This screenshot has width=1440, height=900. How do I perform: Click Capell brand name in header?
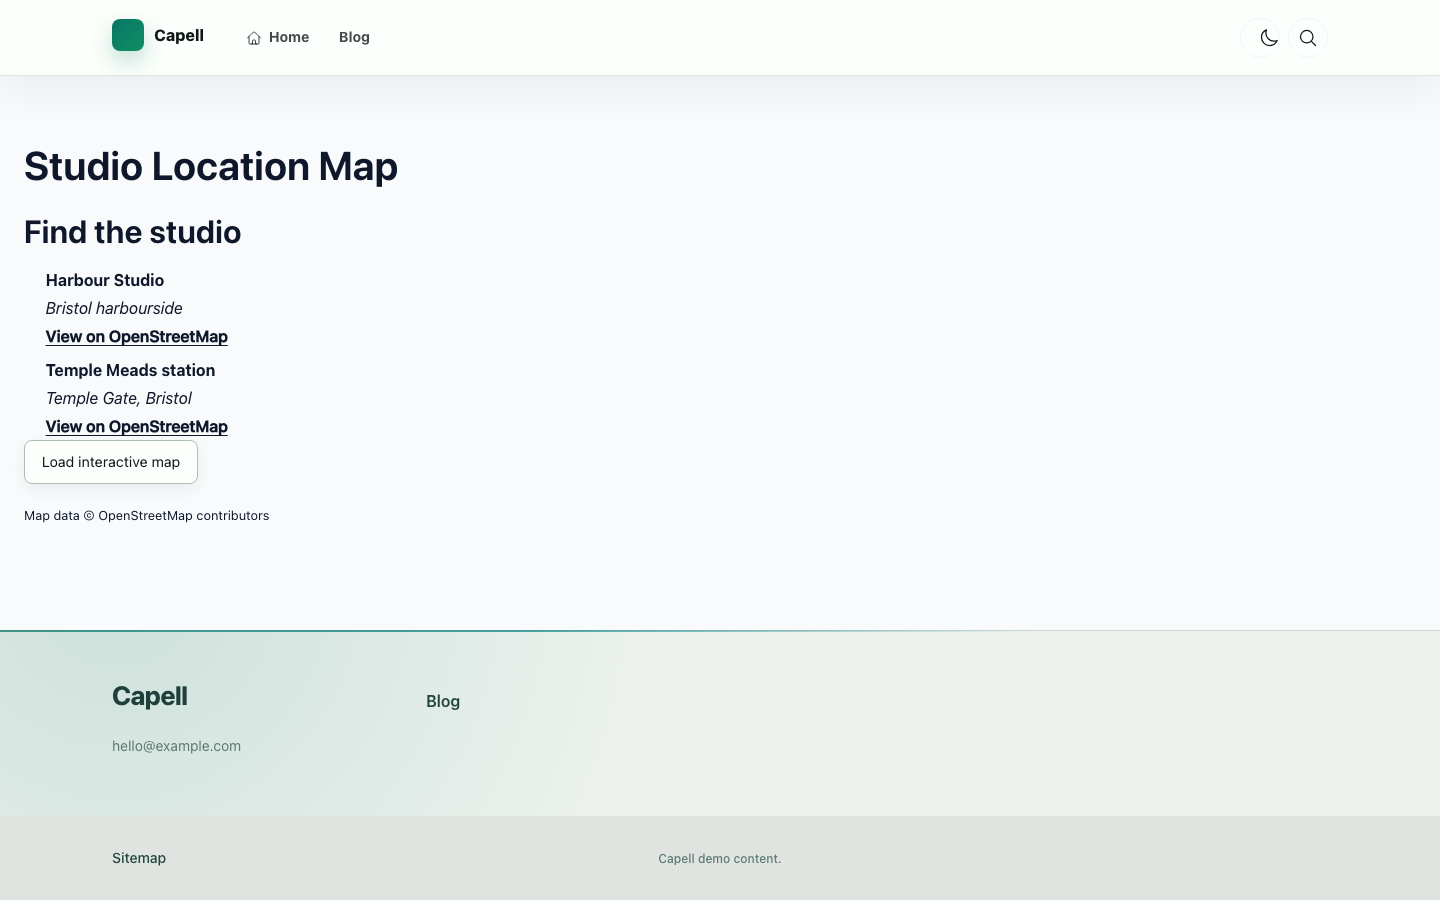[179, 35]
